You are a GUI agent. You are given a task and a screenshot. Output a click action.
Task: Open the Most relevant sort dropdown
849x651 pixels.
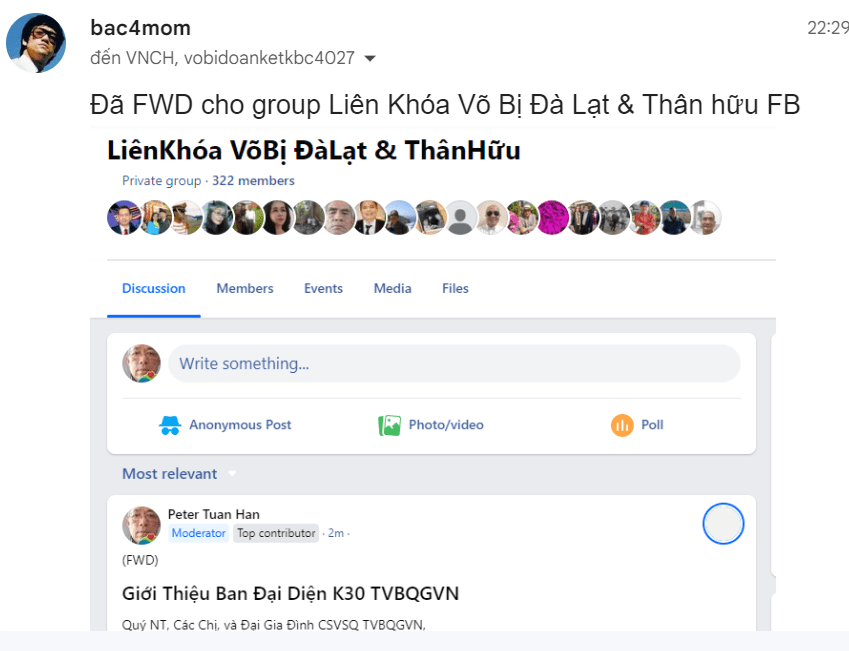coord(232,474)
